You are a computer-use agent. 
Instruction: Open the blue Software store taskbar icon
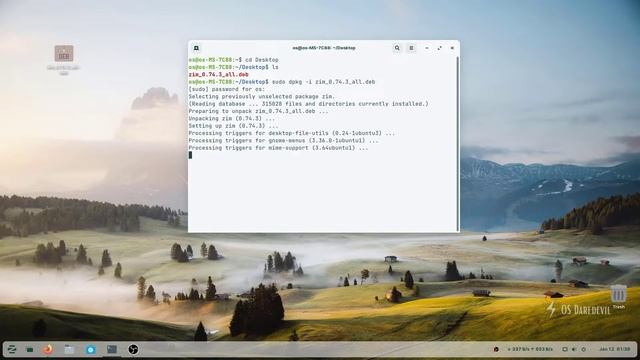91,349
